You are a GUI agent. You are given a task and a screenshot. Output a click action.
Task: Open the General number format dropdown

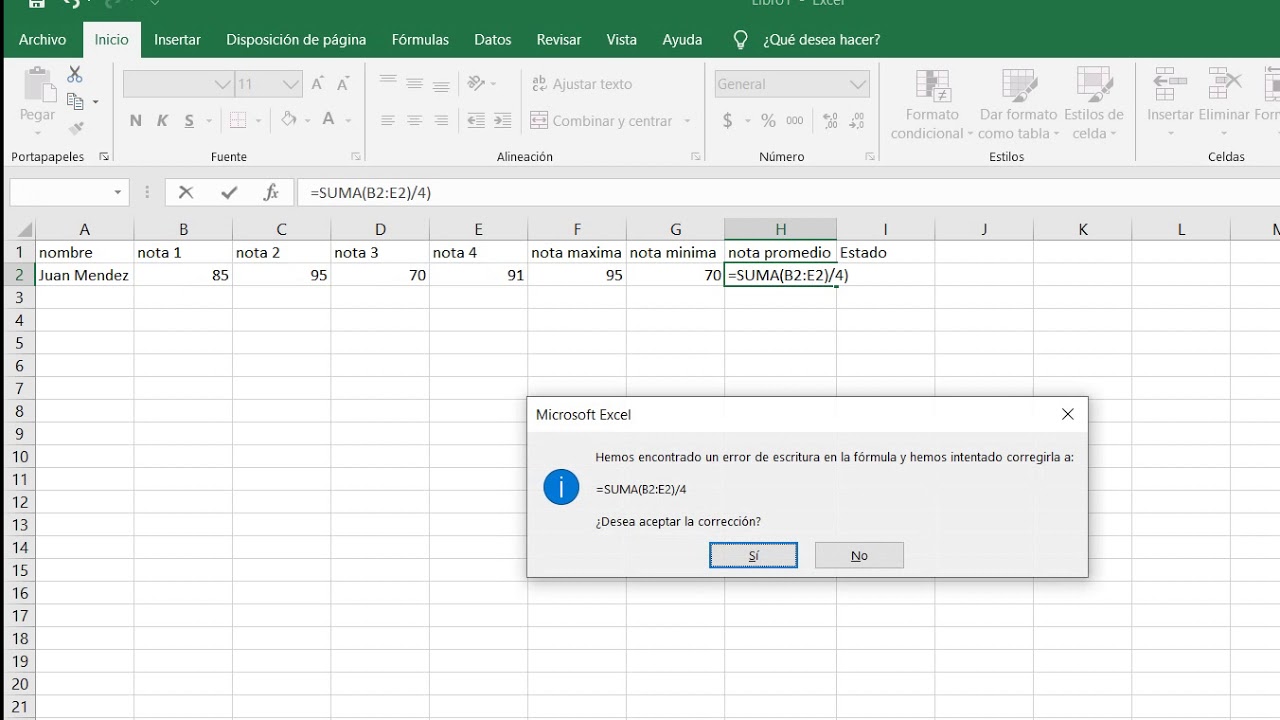858,84
